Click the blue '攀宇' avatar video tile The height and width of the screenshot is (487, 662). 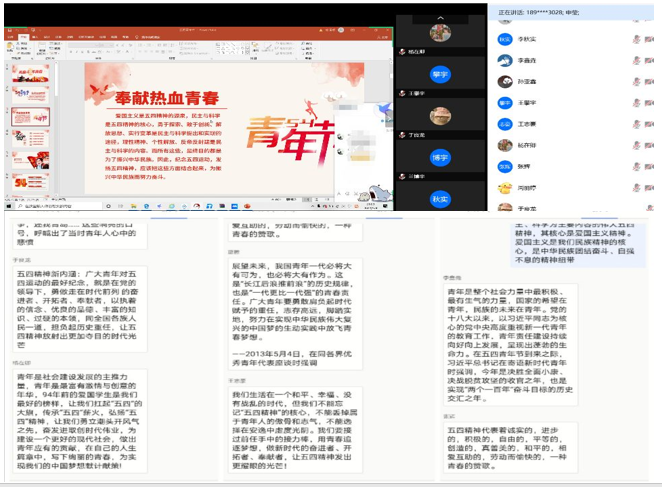click(x=440, y=73)
